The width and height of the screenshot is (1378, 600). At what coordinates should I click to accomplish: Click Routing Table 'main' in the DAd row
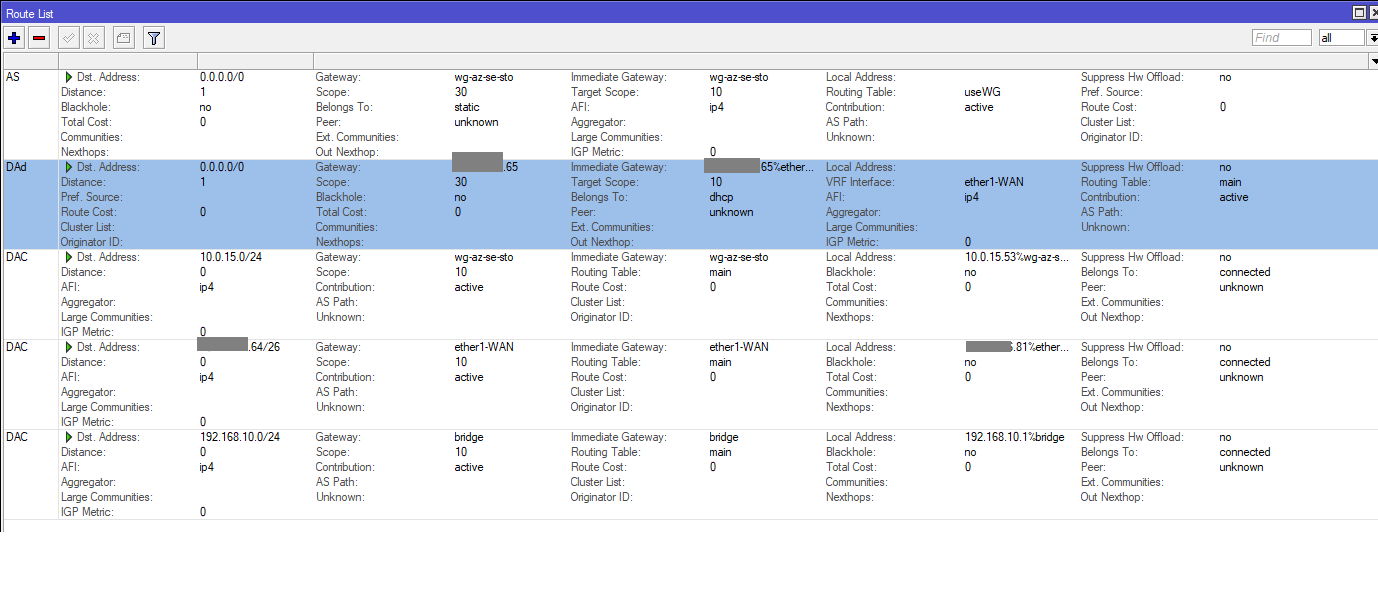point(1230,182)
